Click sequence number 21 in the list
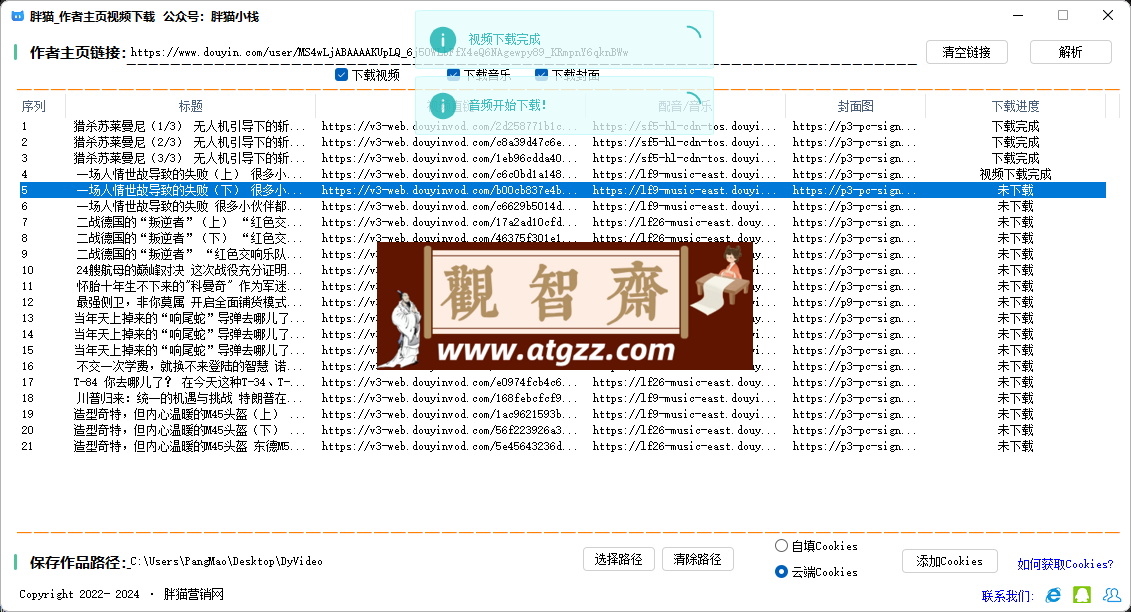Viewport: 1131px width, 612px height. 27,446
